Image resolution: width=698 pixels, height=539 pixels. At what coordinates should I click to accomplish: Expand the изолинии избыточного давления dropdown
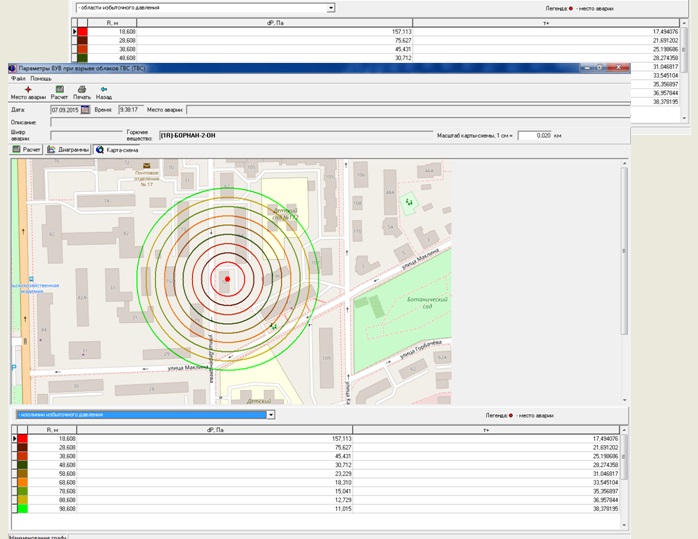point(270,414)
